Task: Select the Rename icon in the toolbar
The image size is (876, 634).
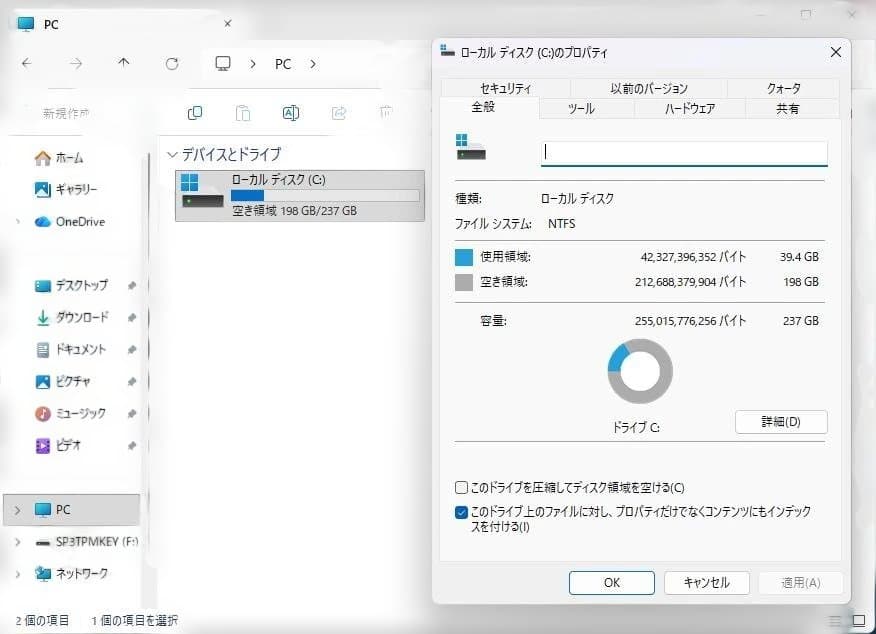Action: [291, 113]
